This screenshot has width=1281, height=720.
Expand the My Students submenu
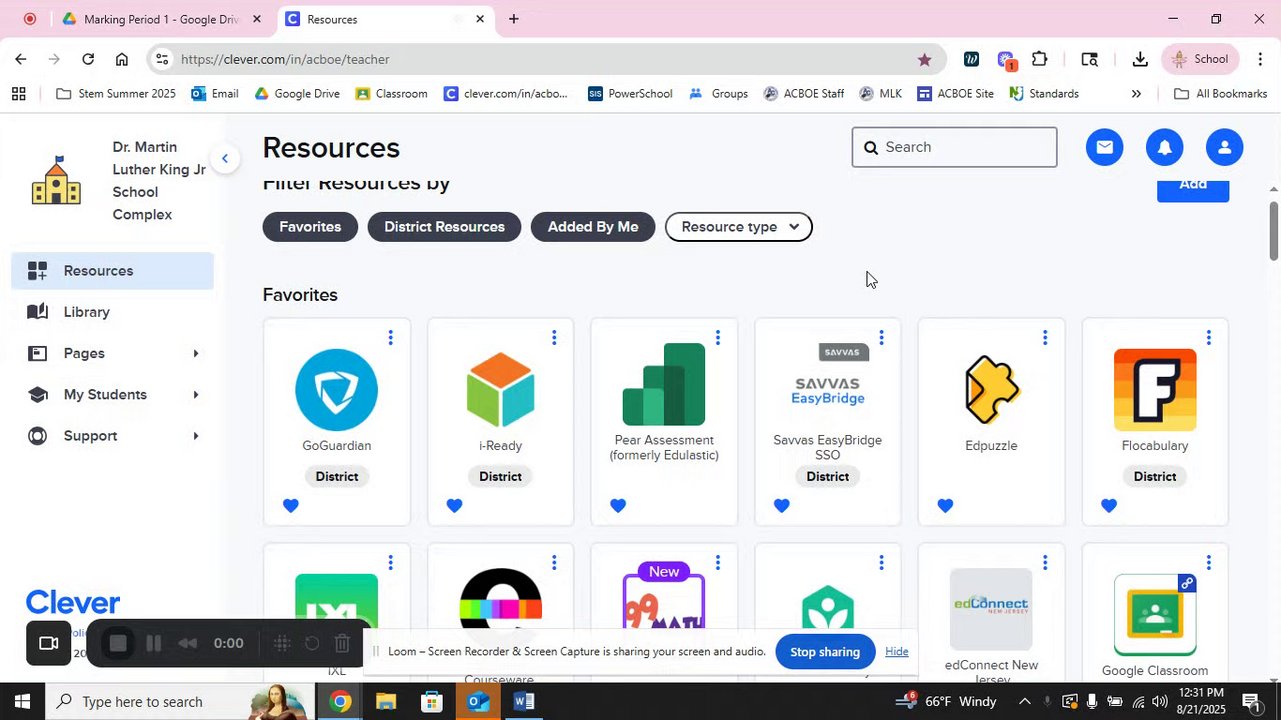[195, 394]
